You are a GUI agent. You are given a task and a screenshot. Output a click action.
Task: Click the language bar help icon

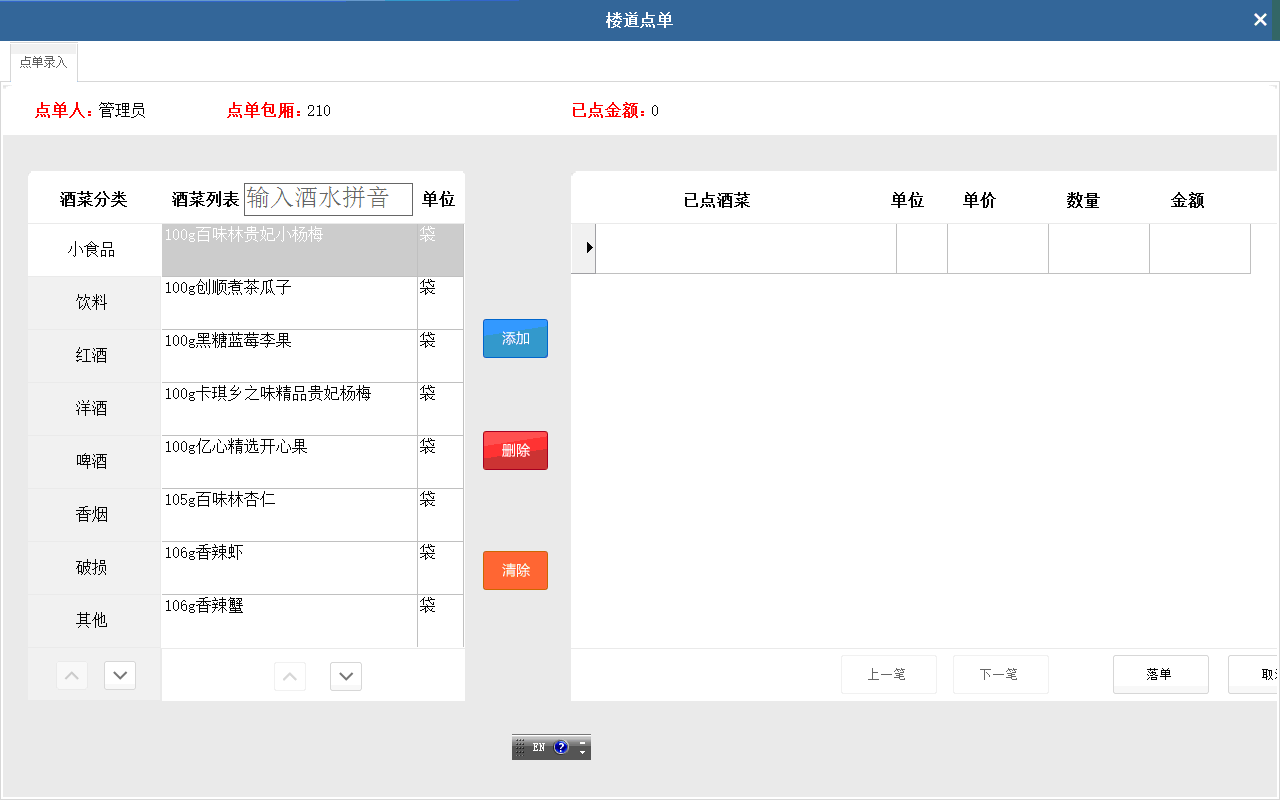[561, 747]
